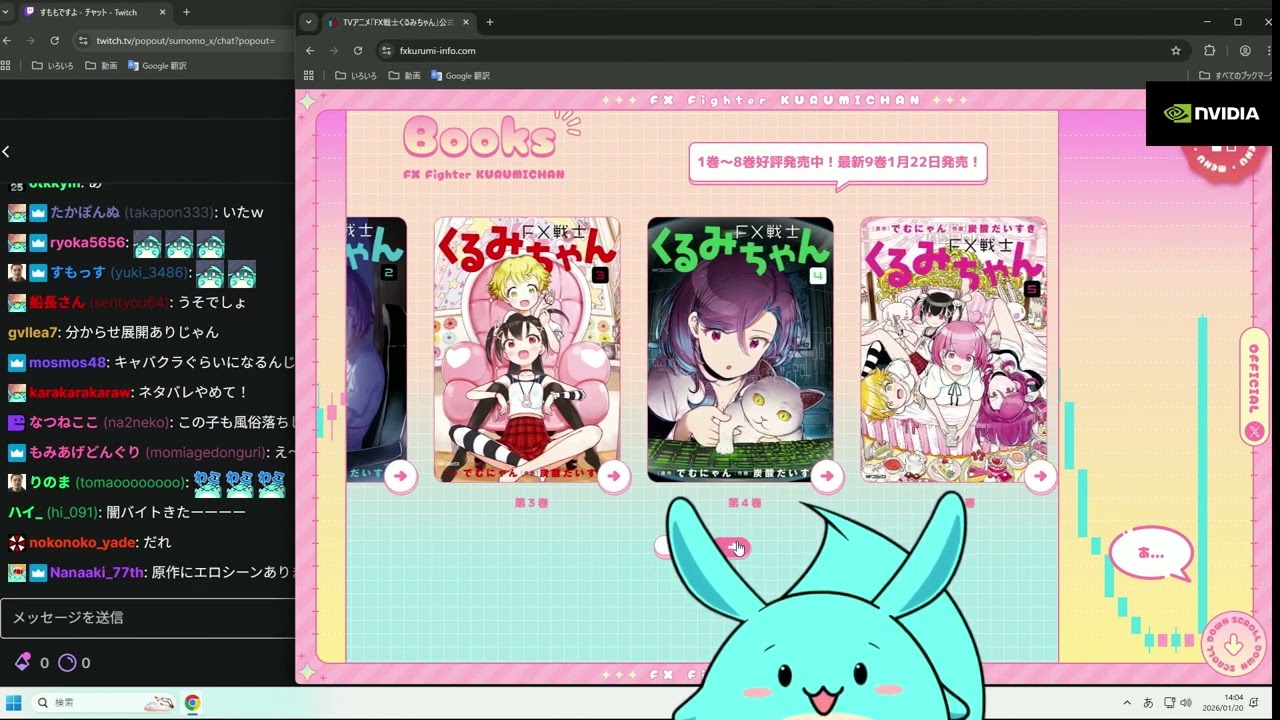Viewport: 1280px width, 720px height.
Task: Click the volume 4 book cover thumbnail
Action: (740, 349)
